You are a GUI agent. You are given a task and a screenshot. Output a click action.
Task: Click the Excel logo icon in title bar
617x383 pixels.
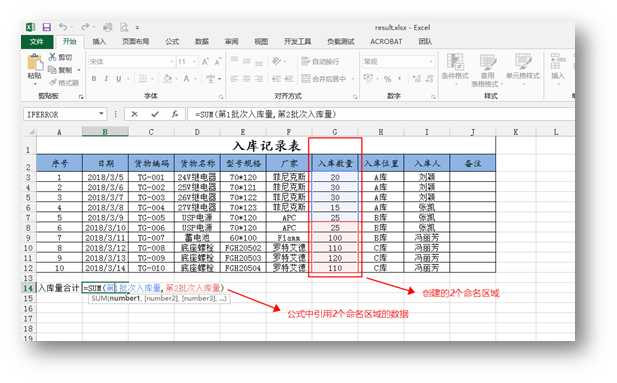pyautogui.click(x=30, y=27)
